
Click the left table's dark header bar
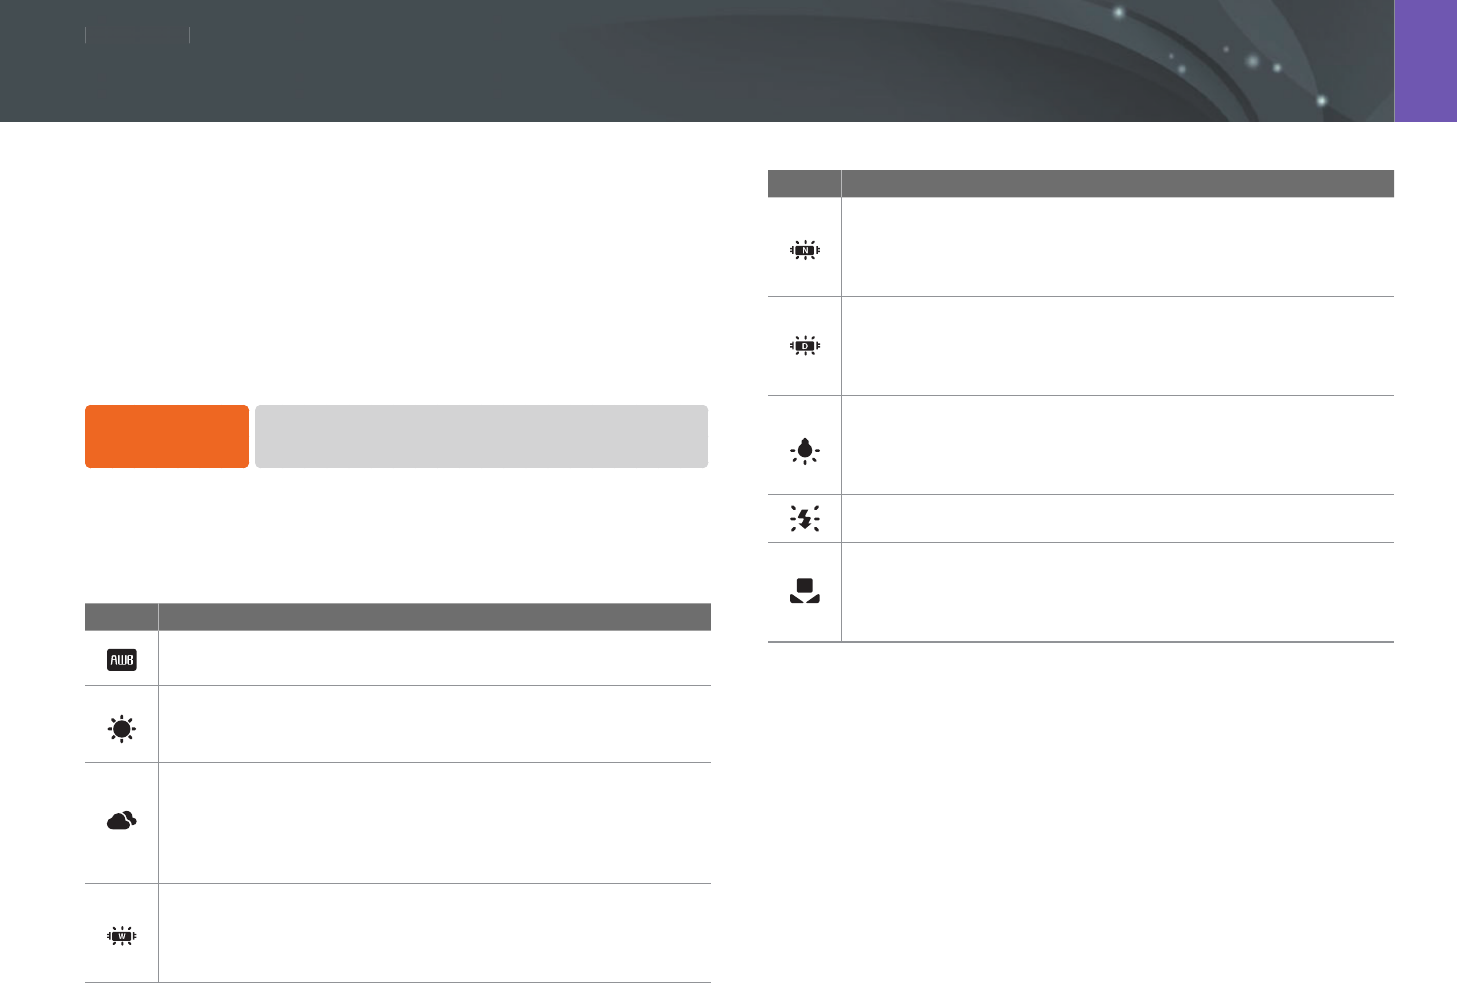[x=398, y=617]
